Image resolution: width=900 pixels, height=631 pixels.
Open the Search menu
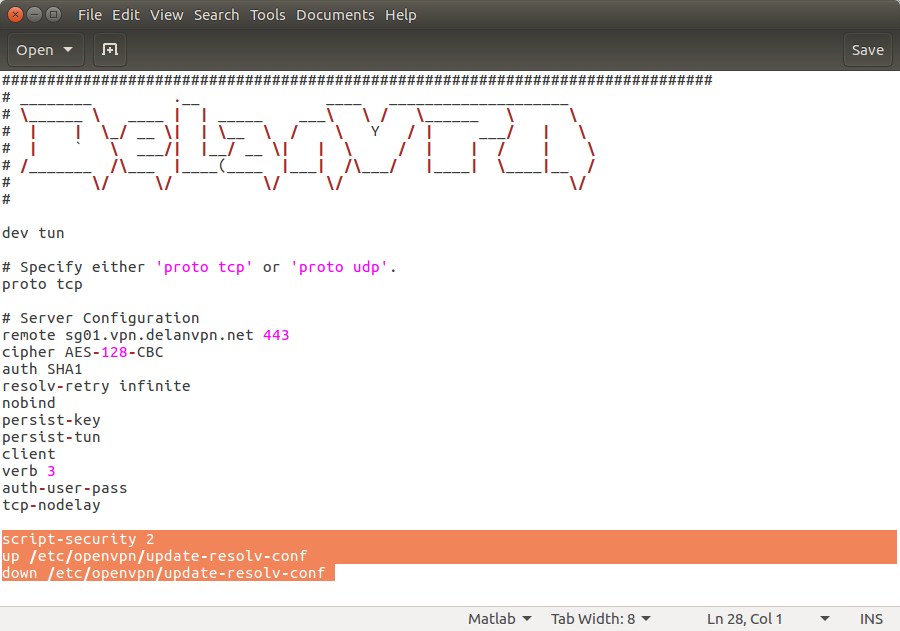pyautogui.click(x=216, y=15)
